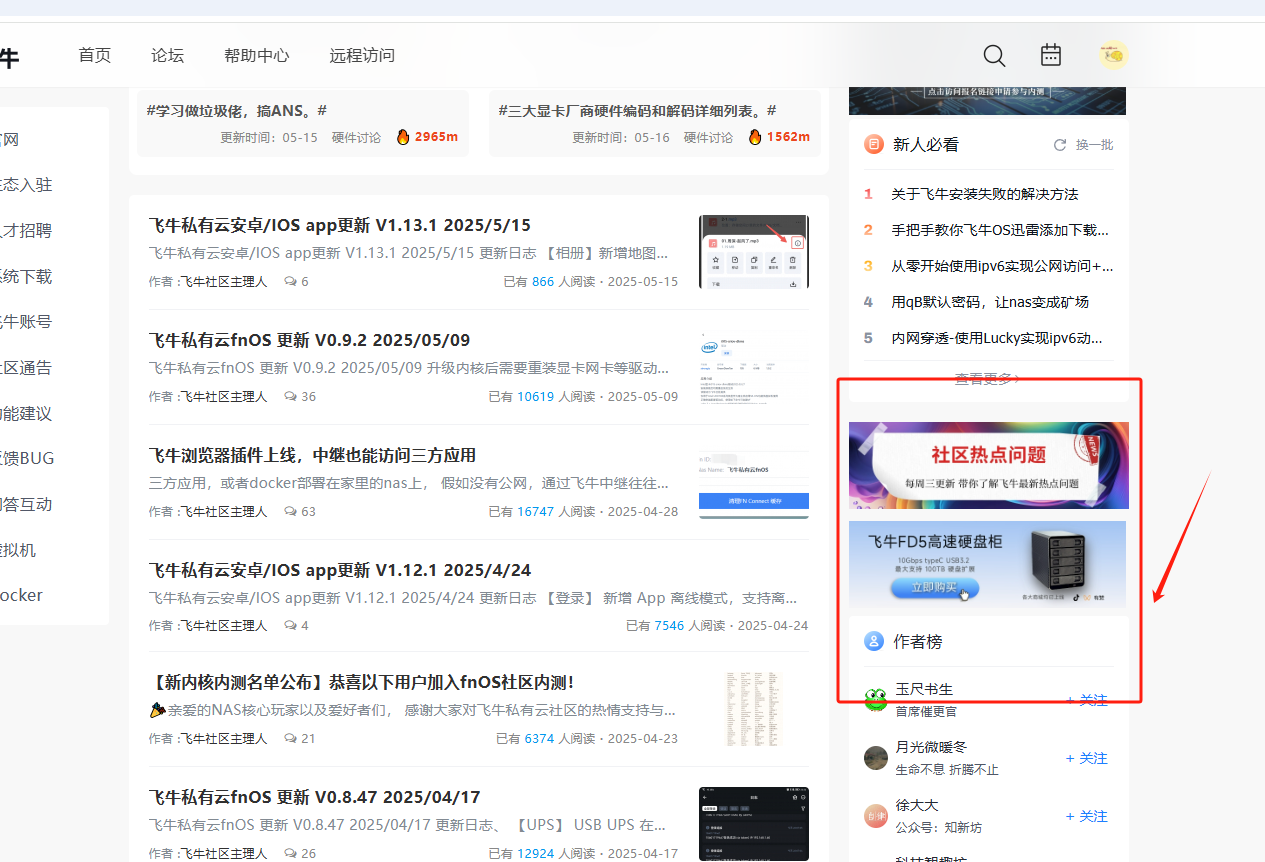Open thumbnail of 飞牛浏览器插件上线 post
This screenshot has height=862, width=1265.
click(754, 482)
